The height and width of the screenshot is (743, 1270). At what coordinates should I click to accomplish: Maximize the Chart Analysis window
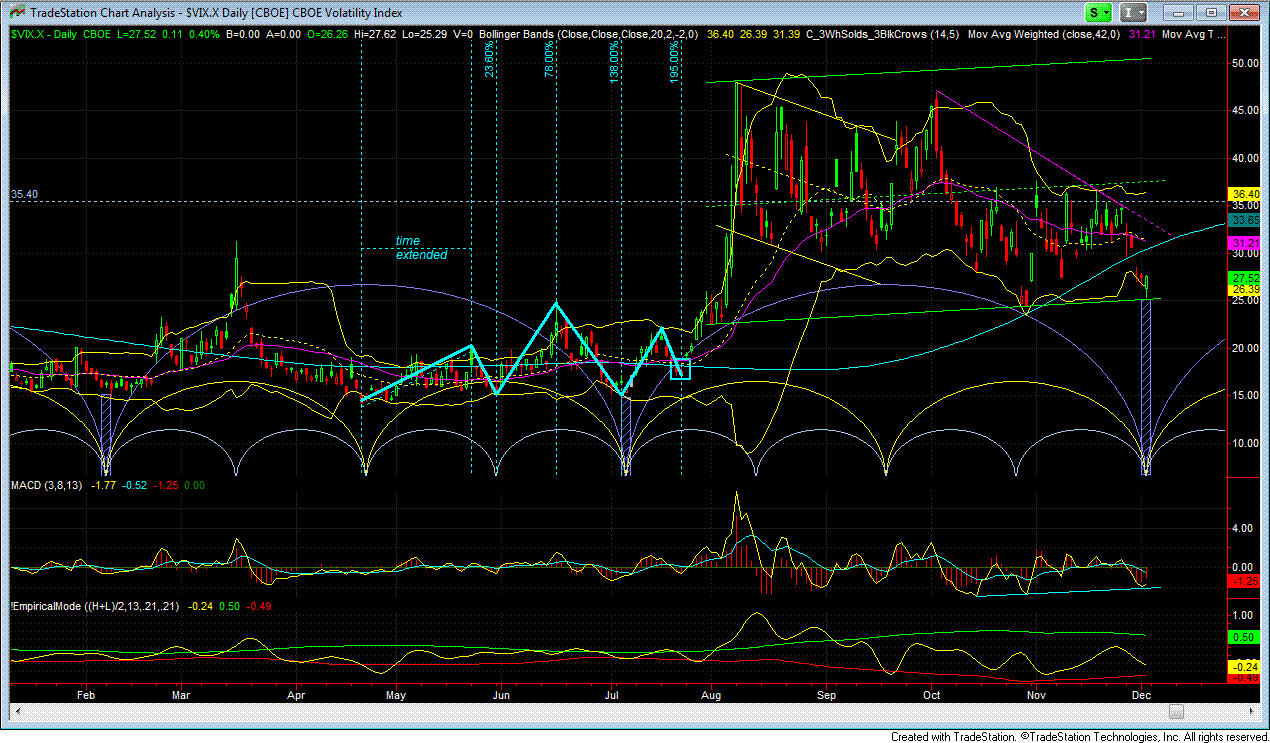tap(1211, 13)
